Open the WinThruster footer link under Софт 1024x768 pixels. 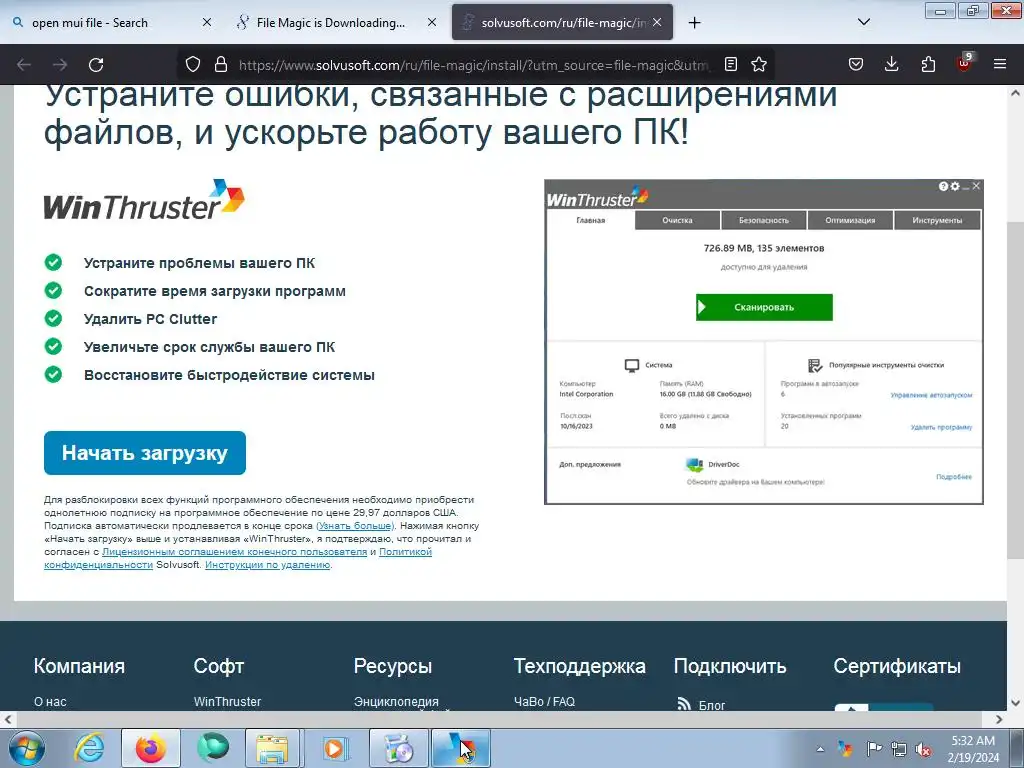coord(227,701)
